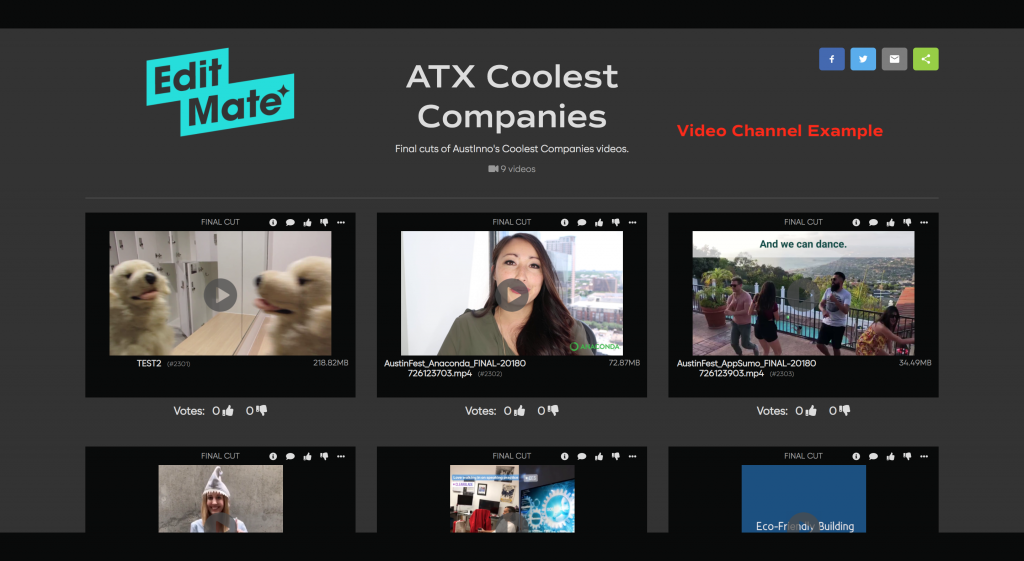Click the 9 videos count
The image size is (1024, 561).
click(512, 168)
